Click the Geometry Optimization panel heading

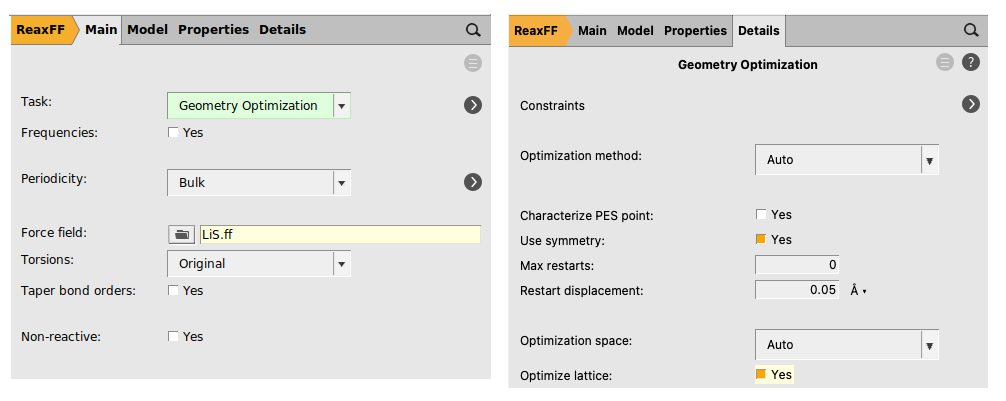click(x=747, y=65)
